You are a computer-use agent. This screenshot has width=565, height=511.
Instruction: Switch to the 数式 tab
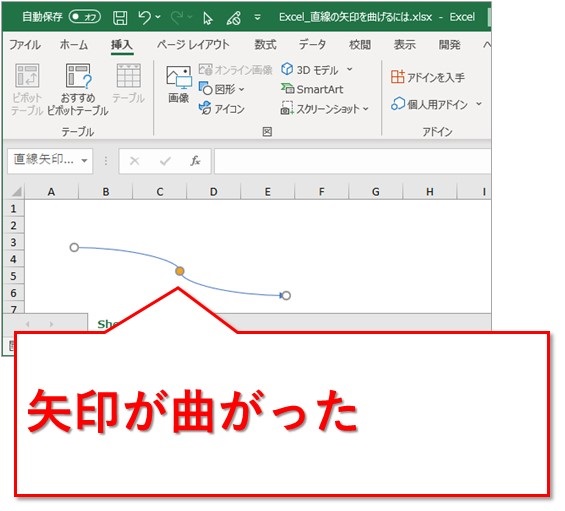click(265, 45)
